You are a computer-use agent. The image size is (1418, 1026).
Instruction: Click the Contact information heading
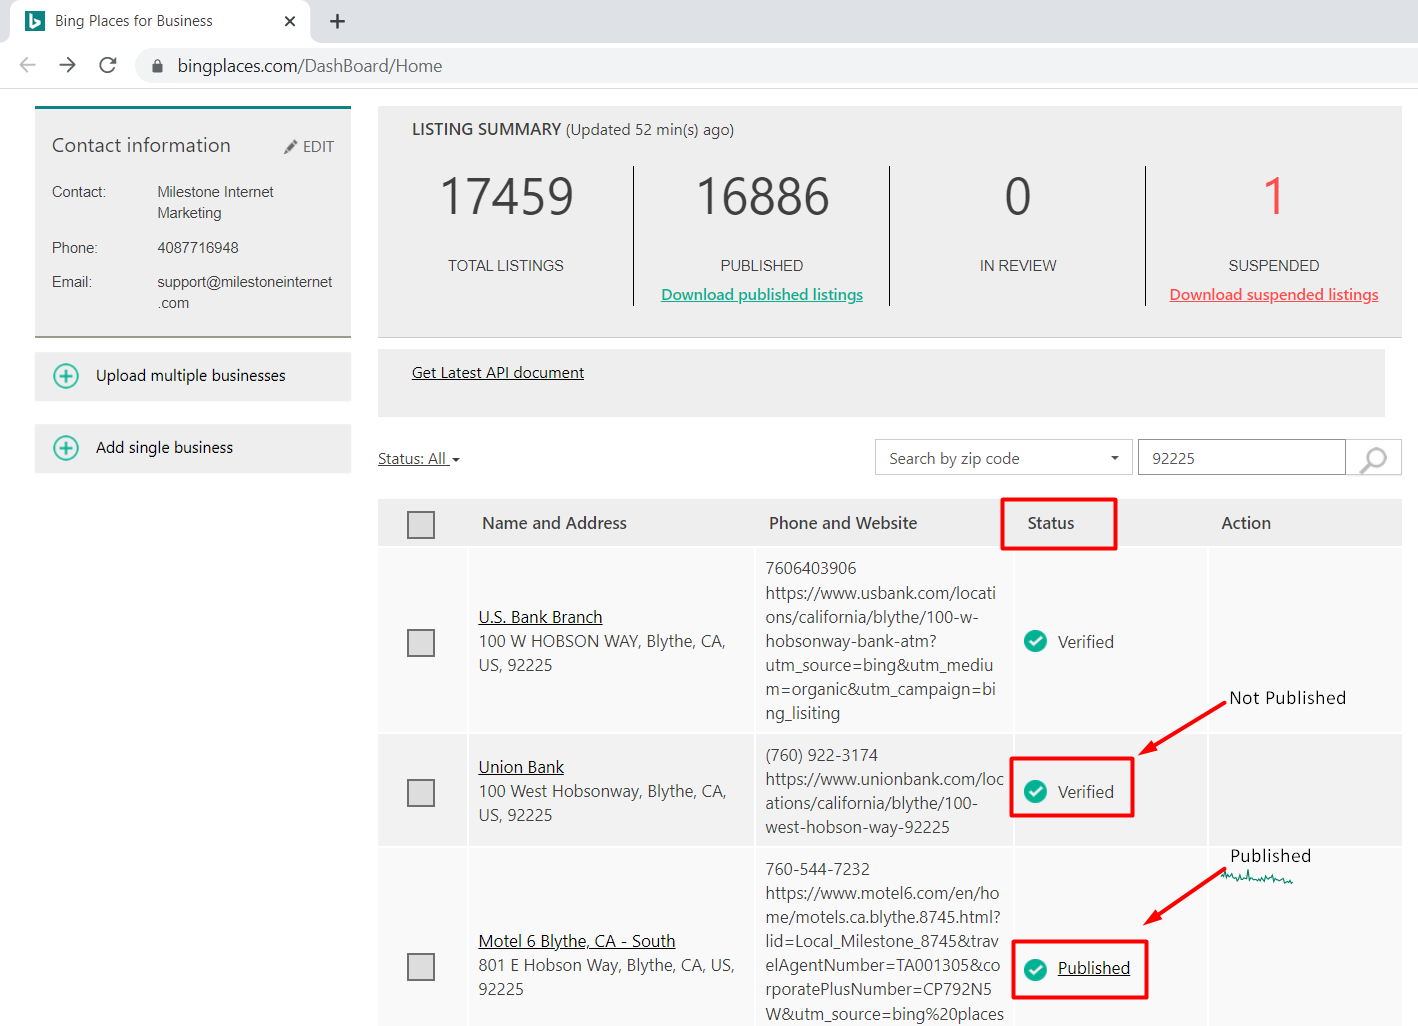point(141,145)
